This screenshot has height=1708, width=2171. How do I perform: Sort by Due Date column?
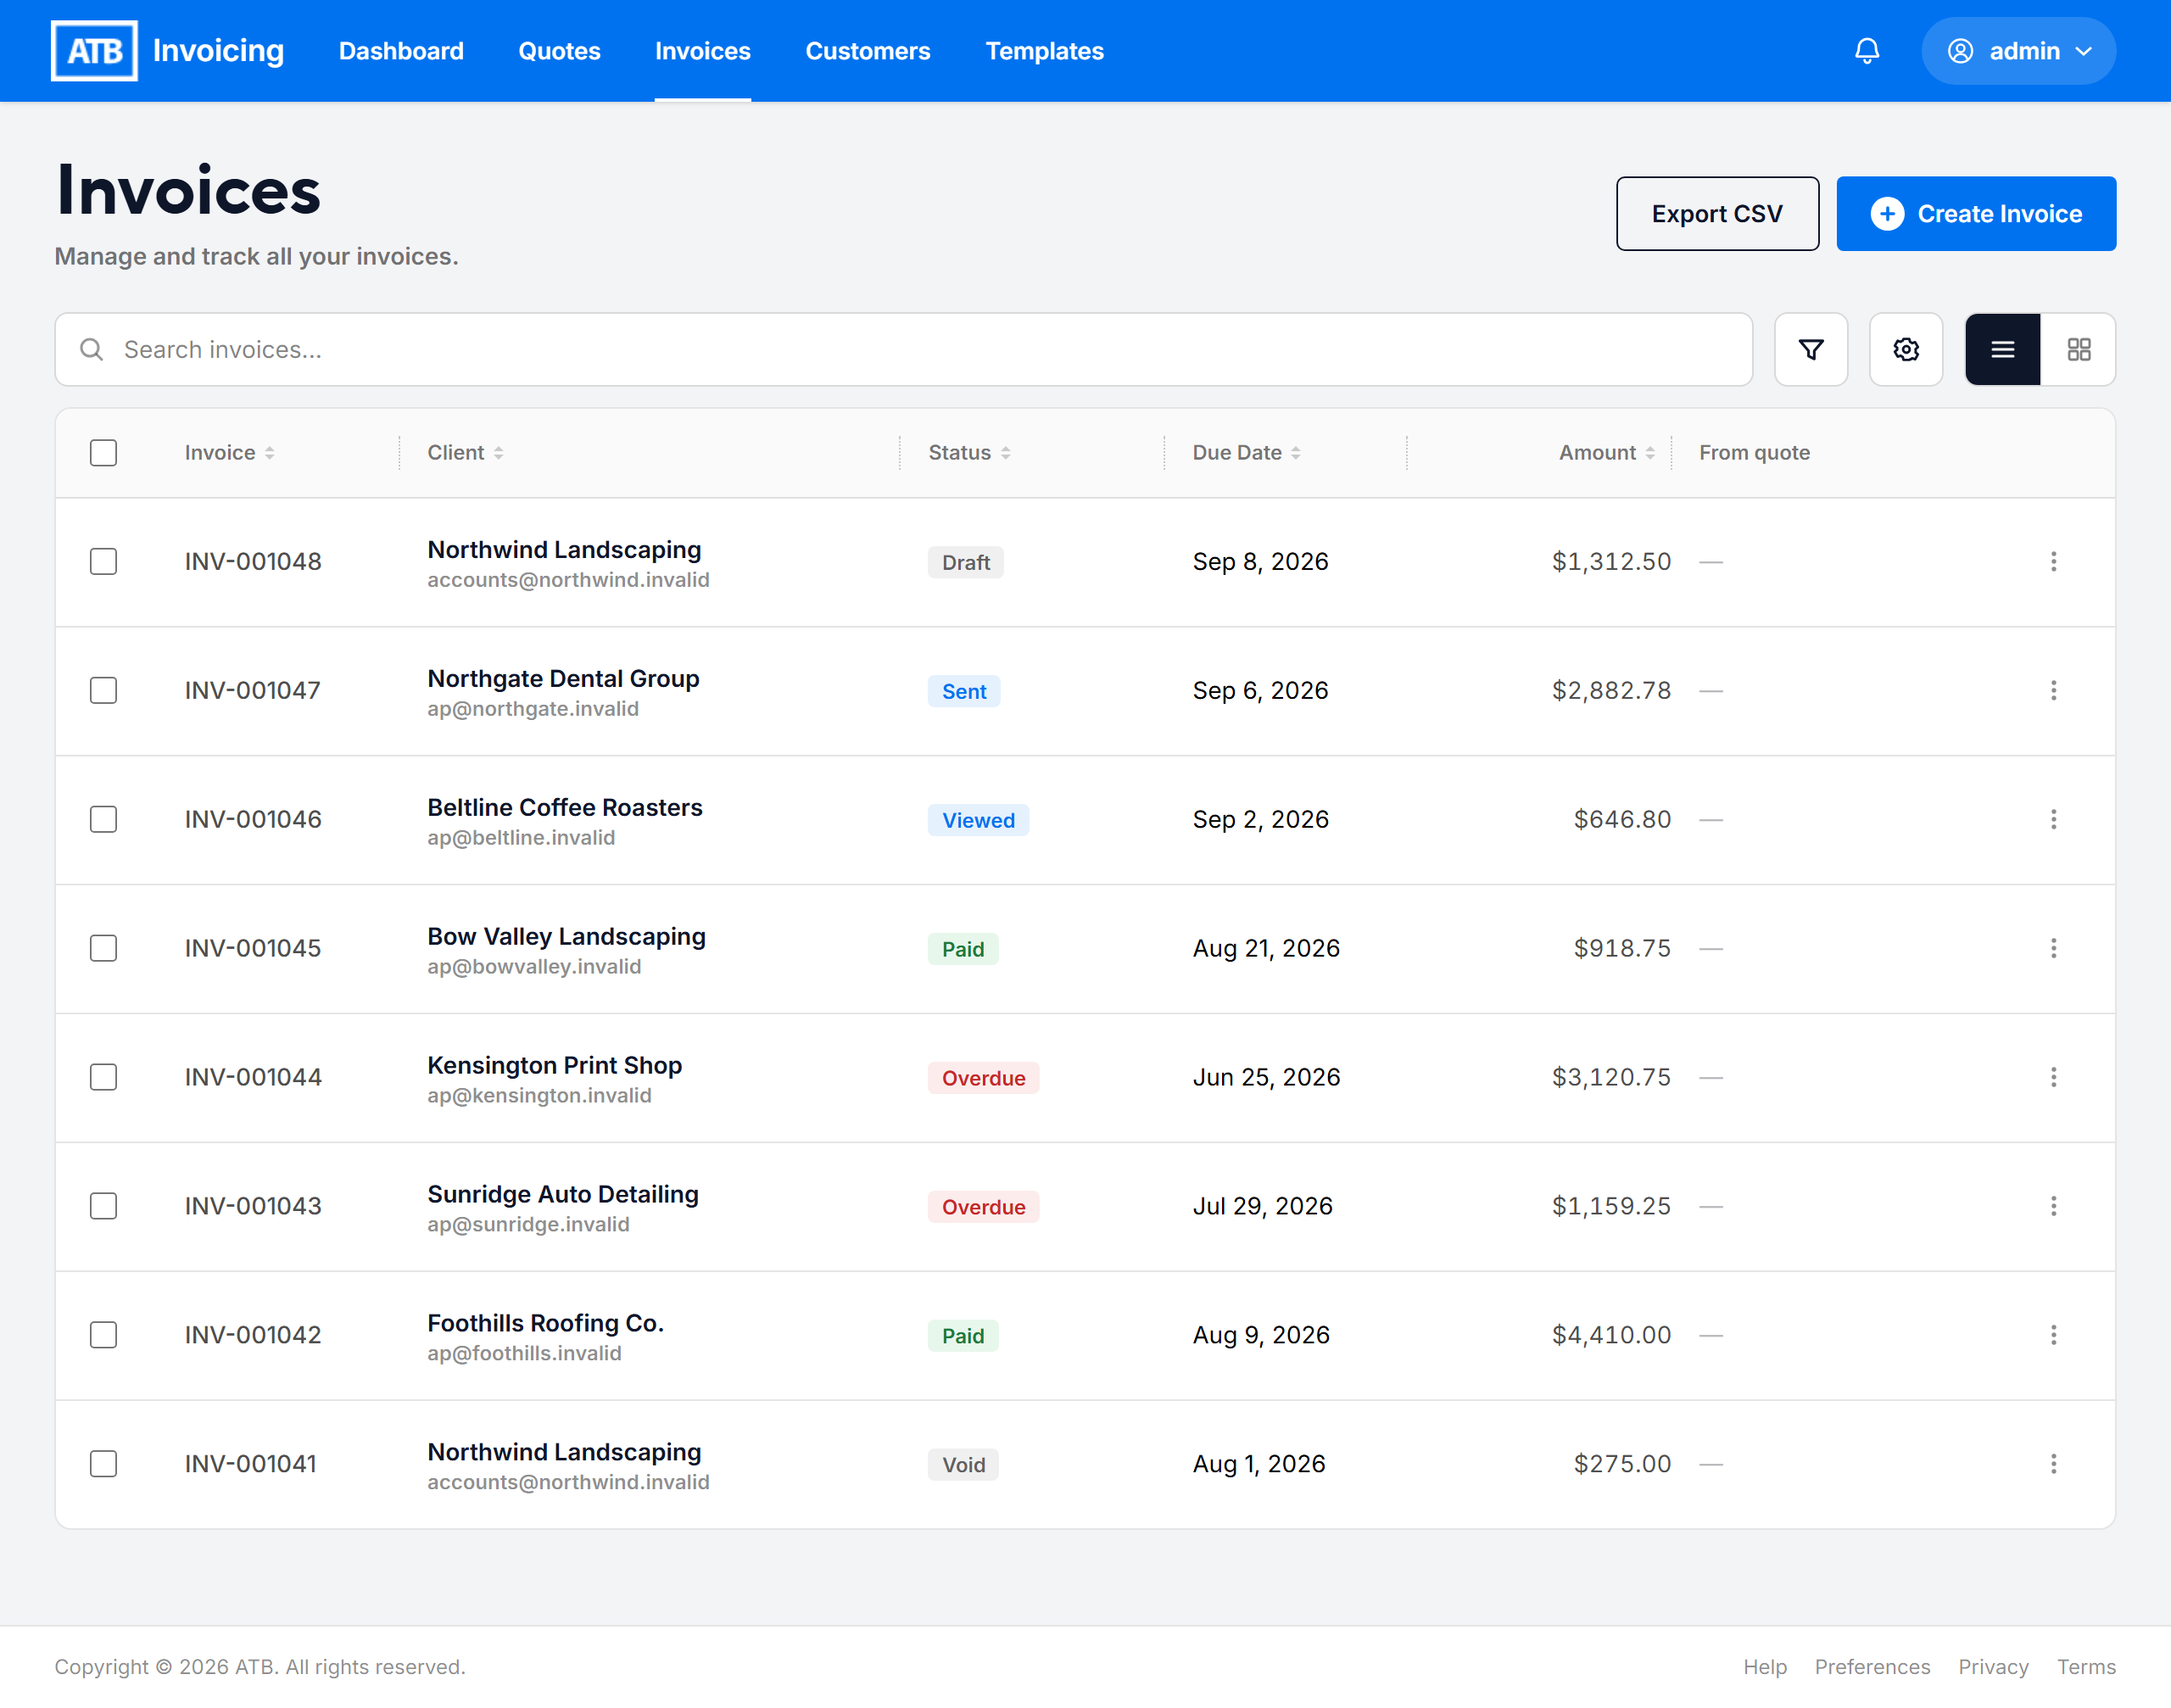coord(1246,453)
